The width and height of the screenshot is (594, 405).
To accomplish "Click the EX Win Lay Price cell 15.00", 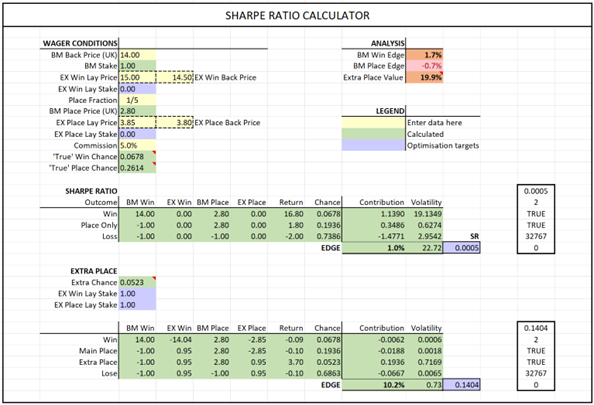I will [137, 77].
